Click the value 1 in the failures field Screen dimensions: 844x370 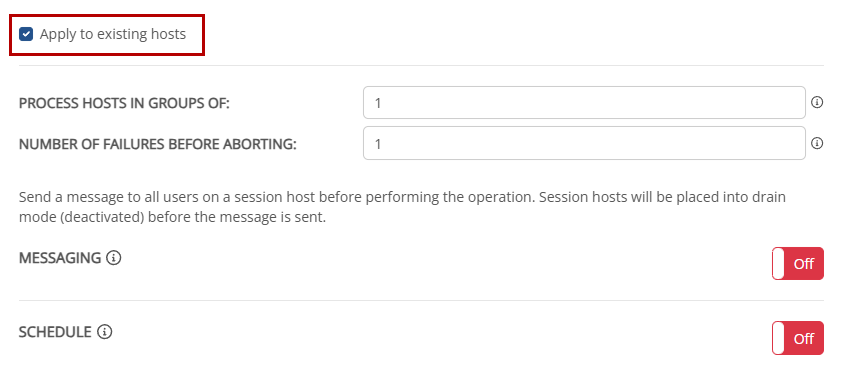(x=378, y=144)
